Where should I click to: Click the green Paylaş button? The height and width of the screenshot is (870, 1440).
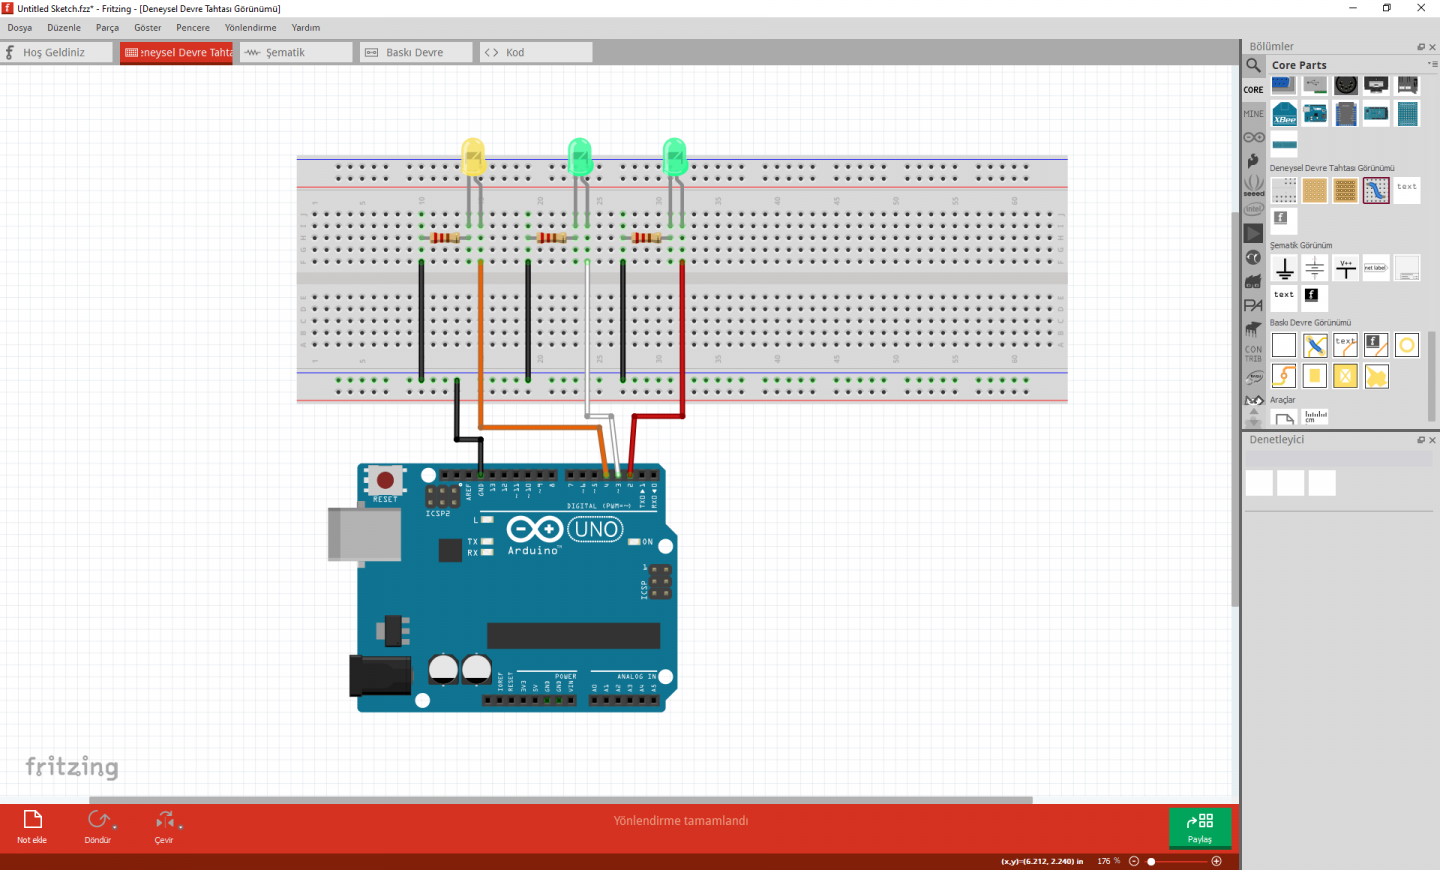[1199, 826]
